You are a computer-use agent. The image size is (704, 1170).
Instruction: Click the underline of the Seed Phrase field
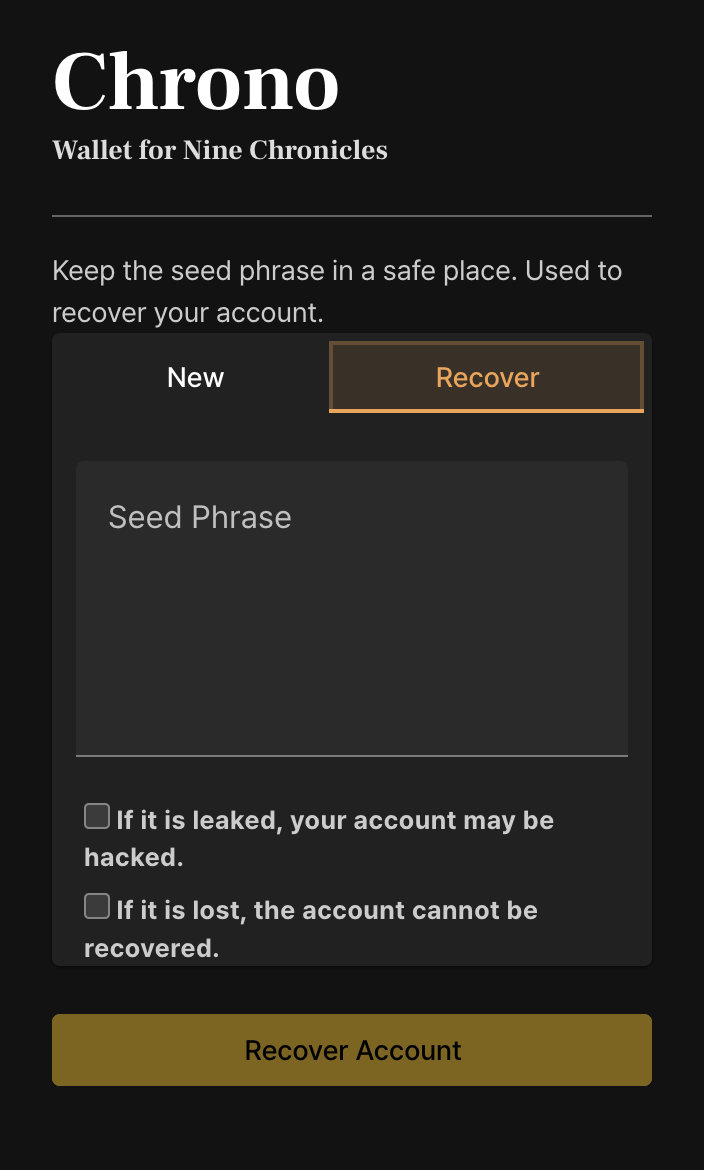coord(352,756)
